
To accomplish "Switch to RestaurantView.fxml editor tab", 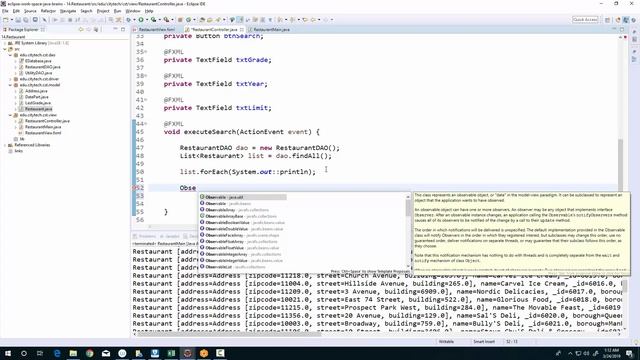I will (x=157, y=29).
